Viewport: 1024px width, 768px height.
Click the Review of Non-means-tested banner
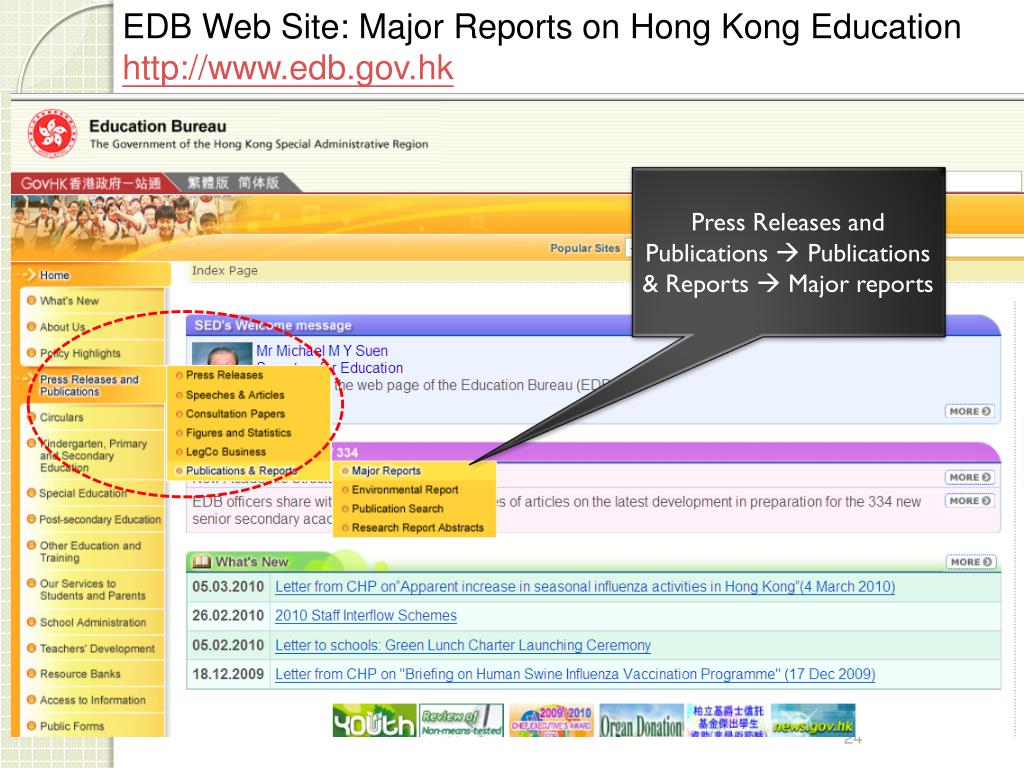(x=462, y=720)
